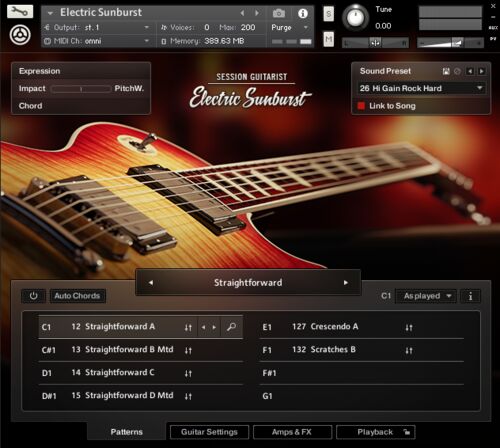Switch to the Guitar Settings tab
The width and height of the screenshot is (500, 448).
pyautogui.click(x=209, y=432)
